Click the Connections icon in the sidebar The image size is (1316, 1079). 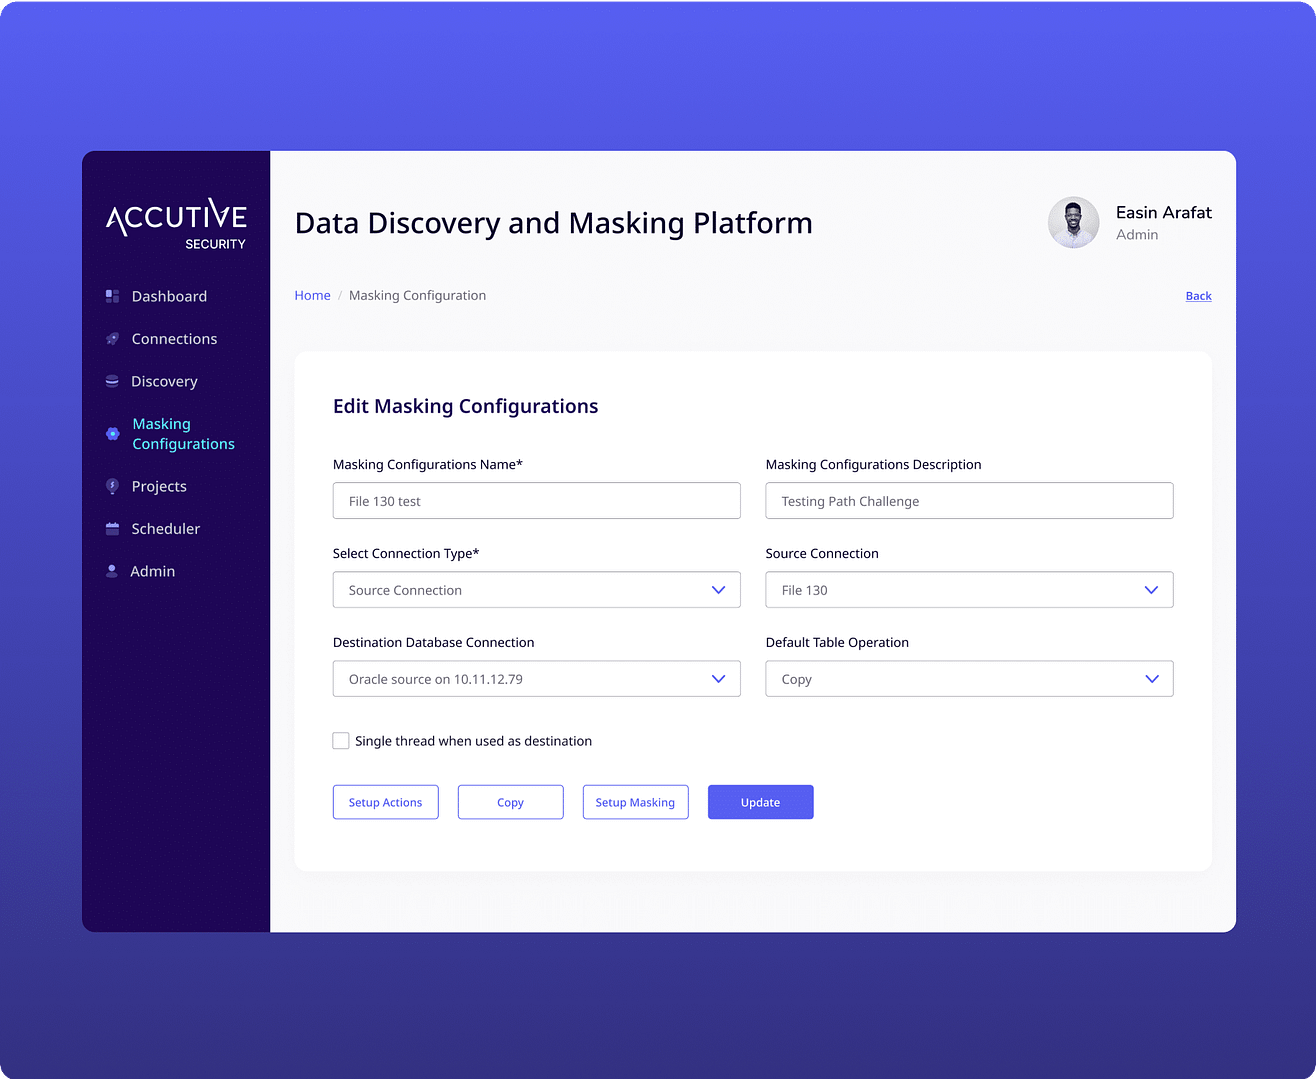(111, 338)
